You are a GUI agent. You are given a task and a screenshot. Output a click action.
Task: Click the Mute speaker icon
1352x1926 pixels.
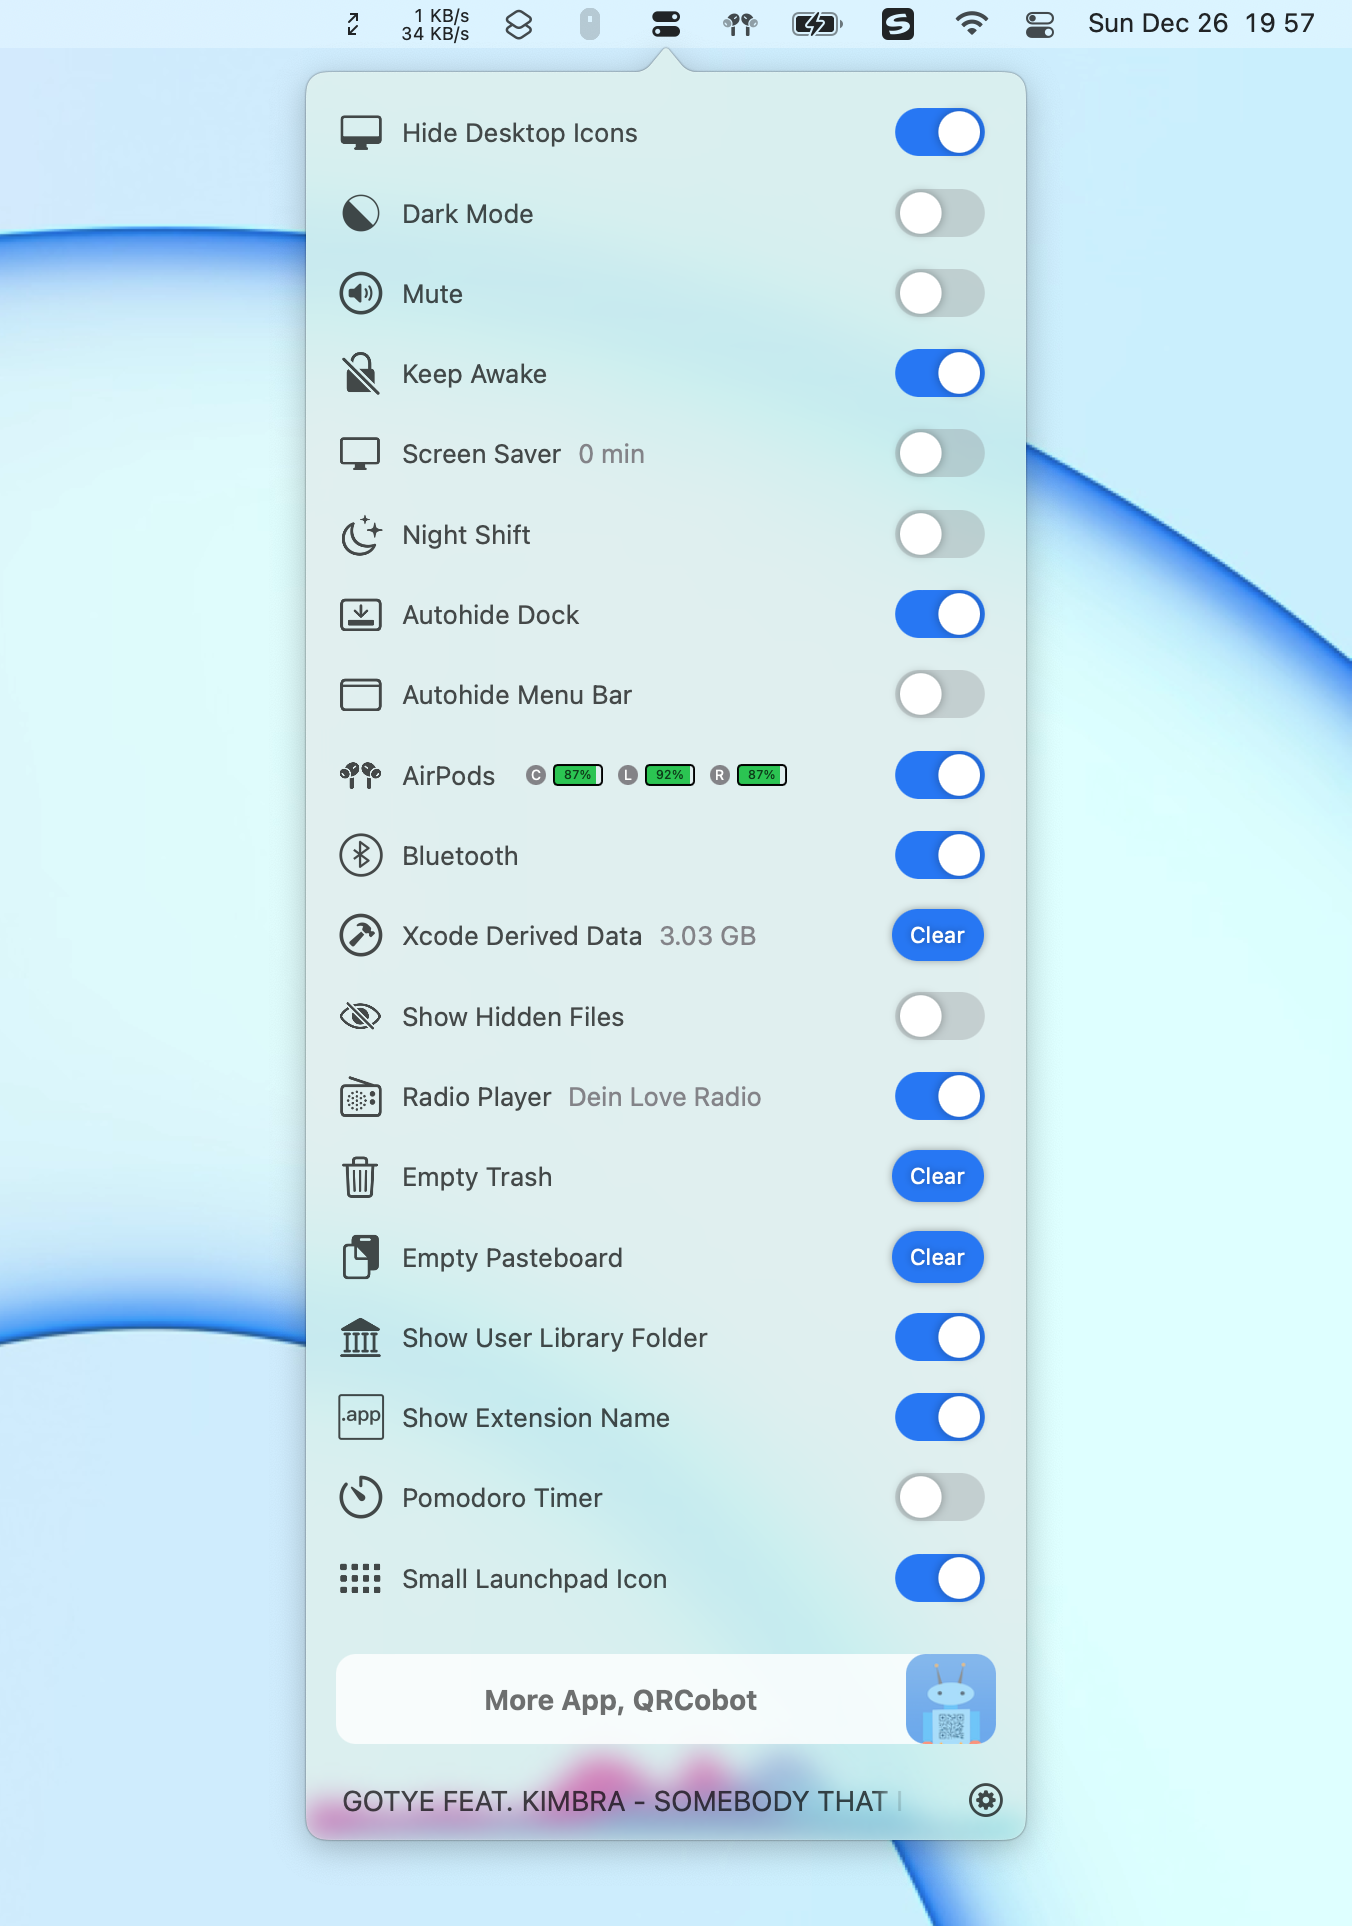coord(360,294)
